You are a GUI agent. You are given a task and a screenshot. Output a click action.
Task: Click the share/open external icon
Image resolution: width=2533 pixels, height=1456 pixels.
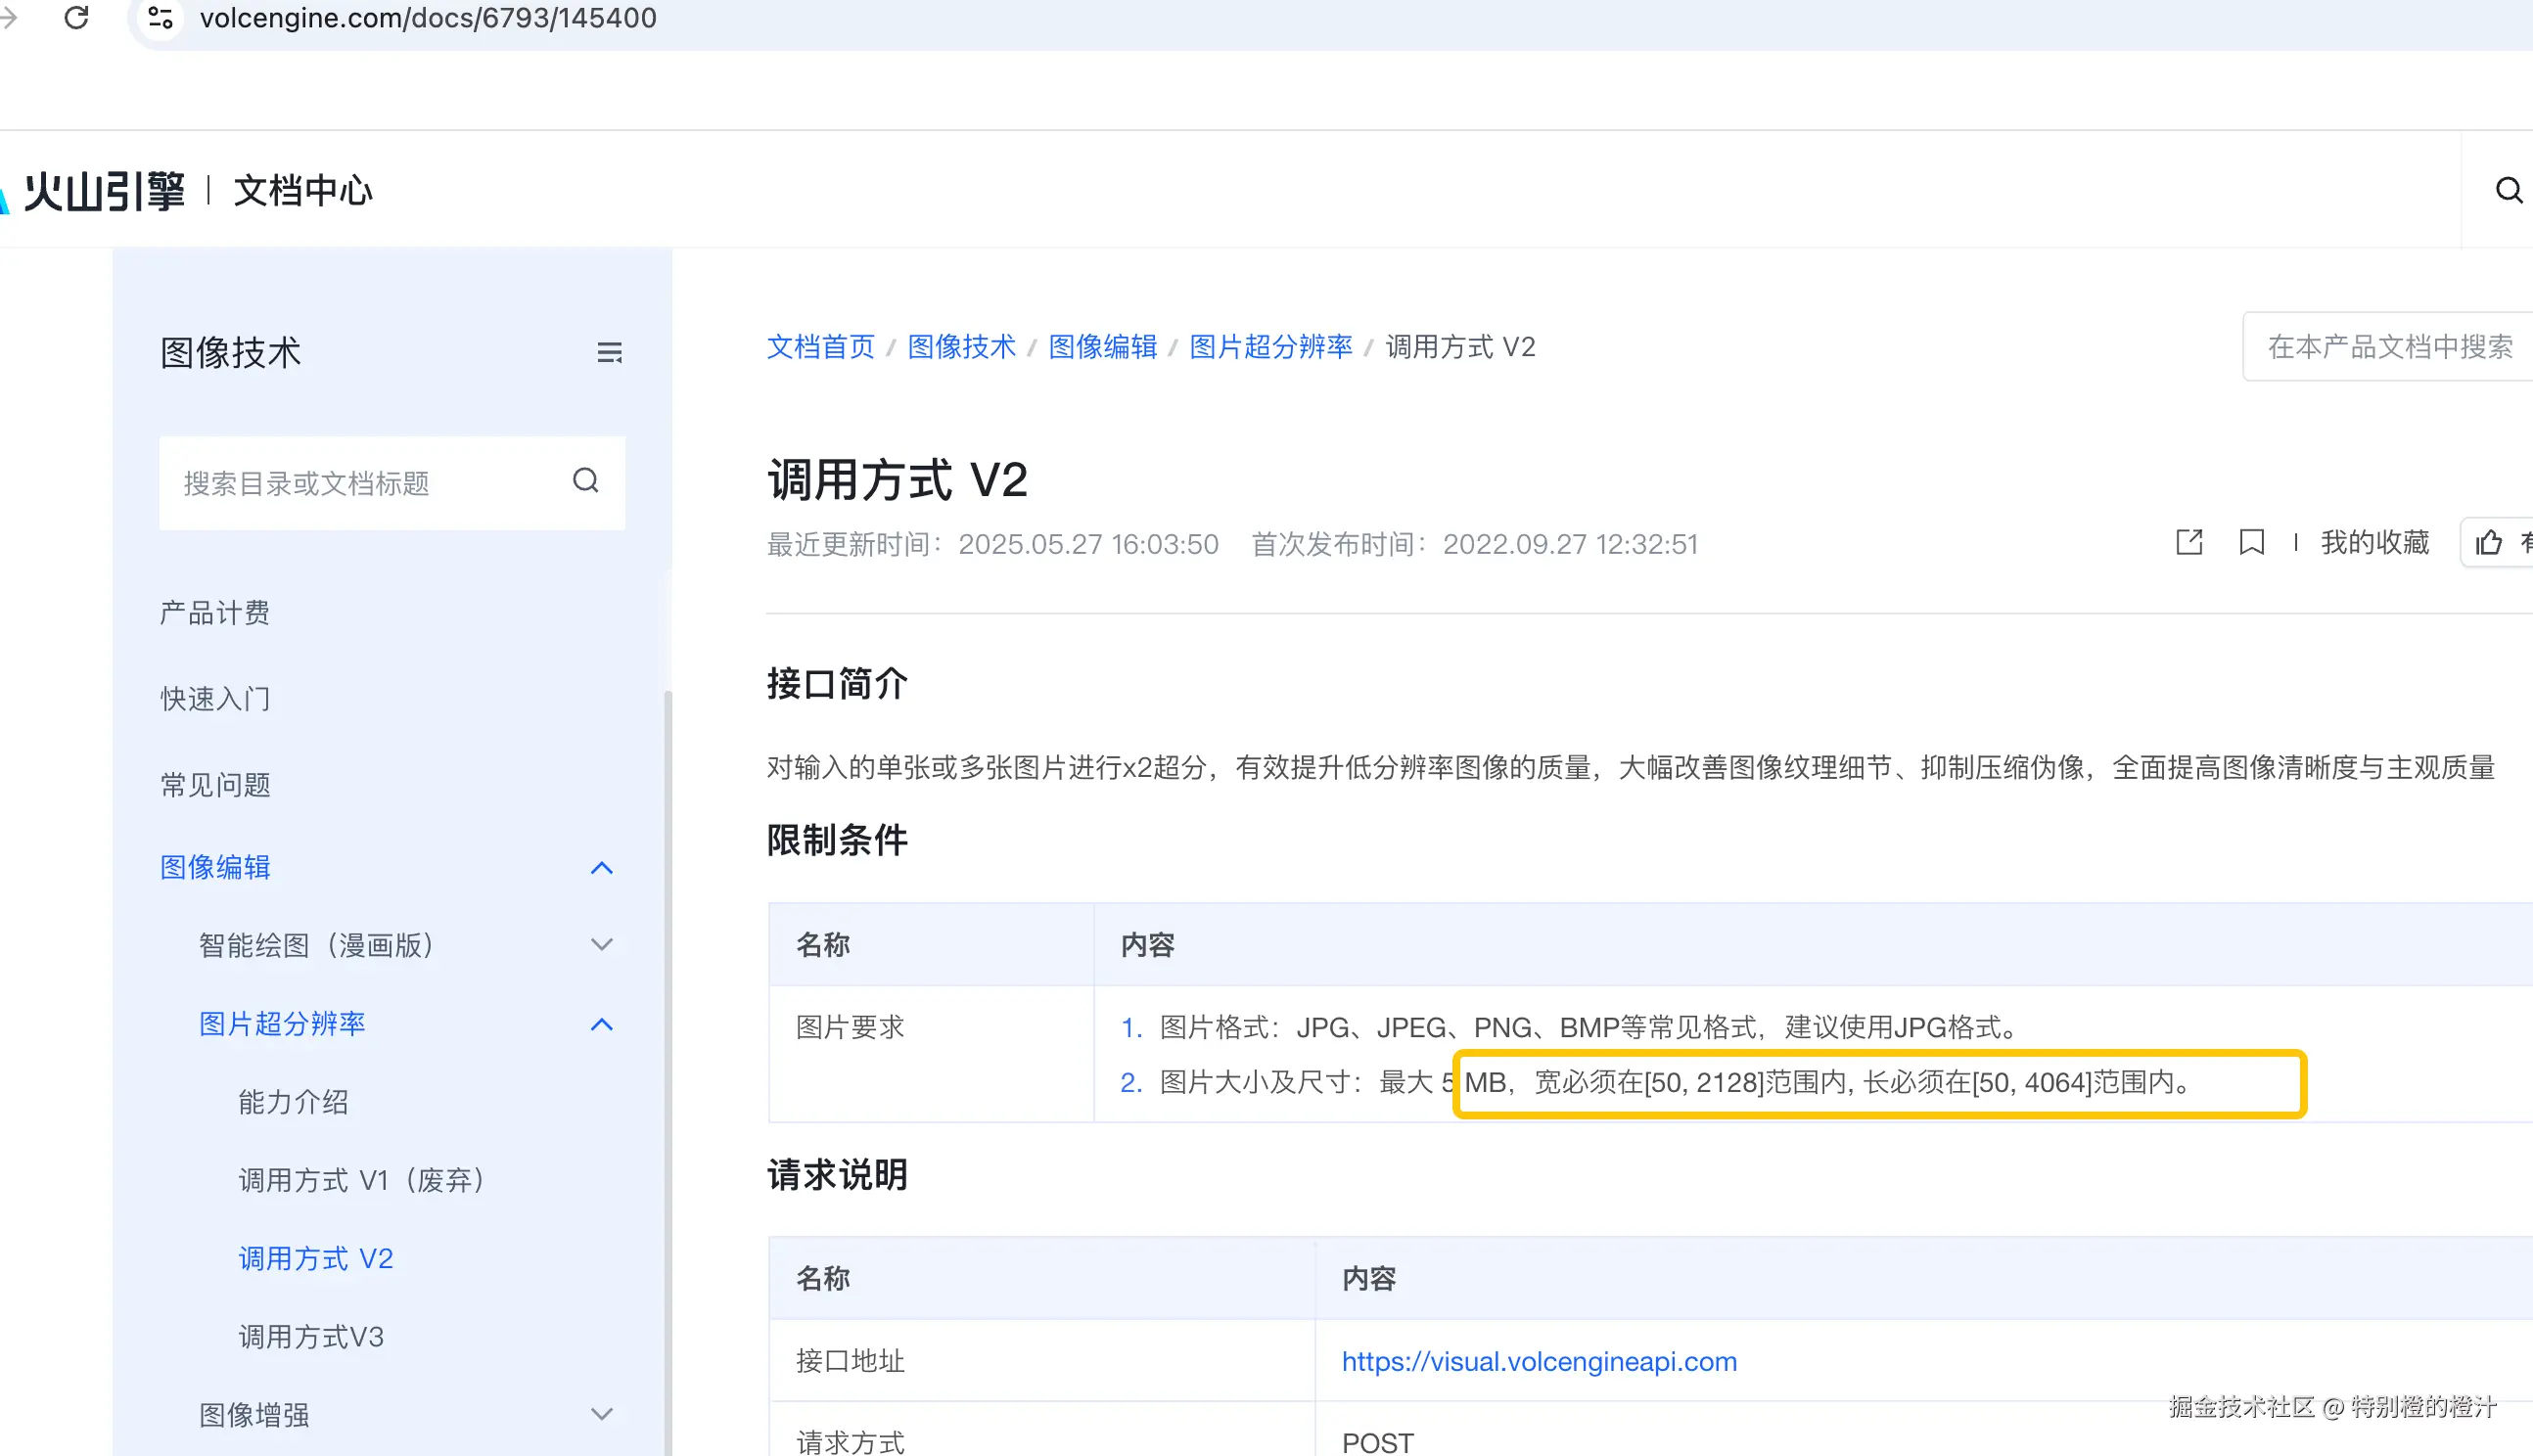click(2188, 542)
